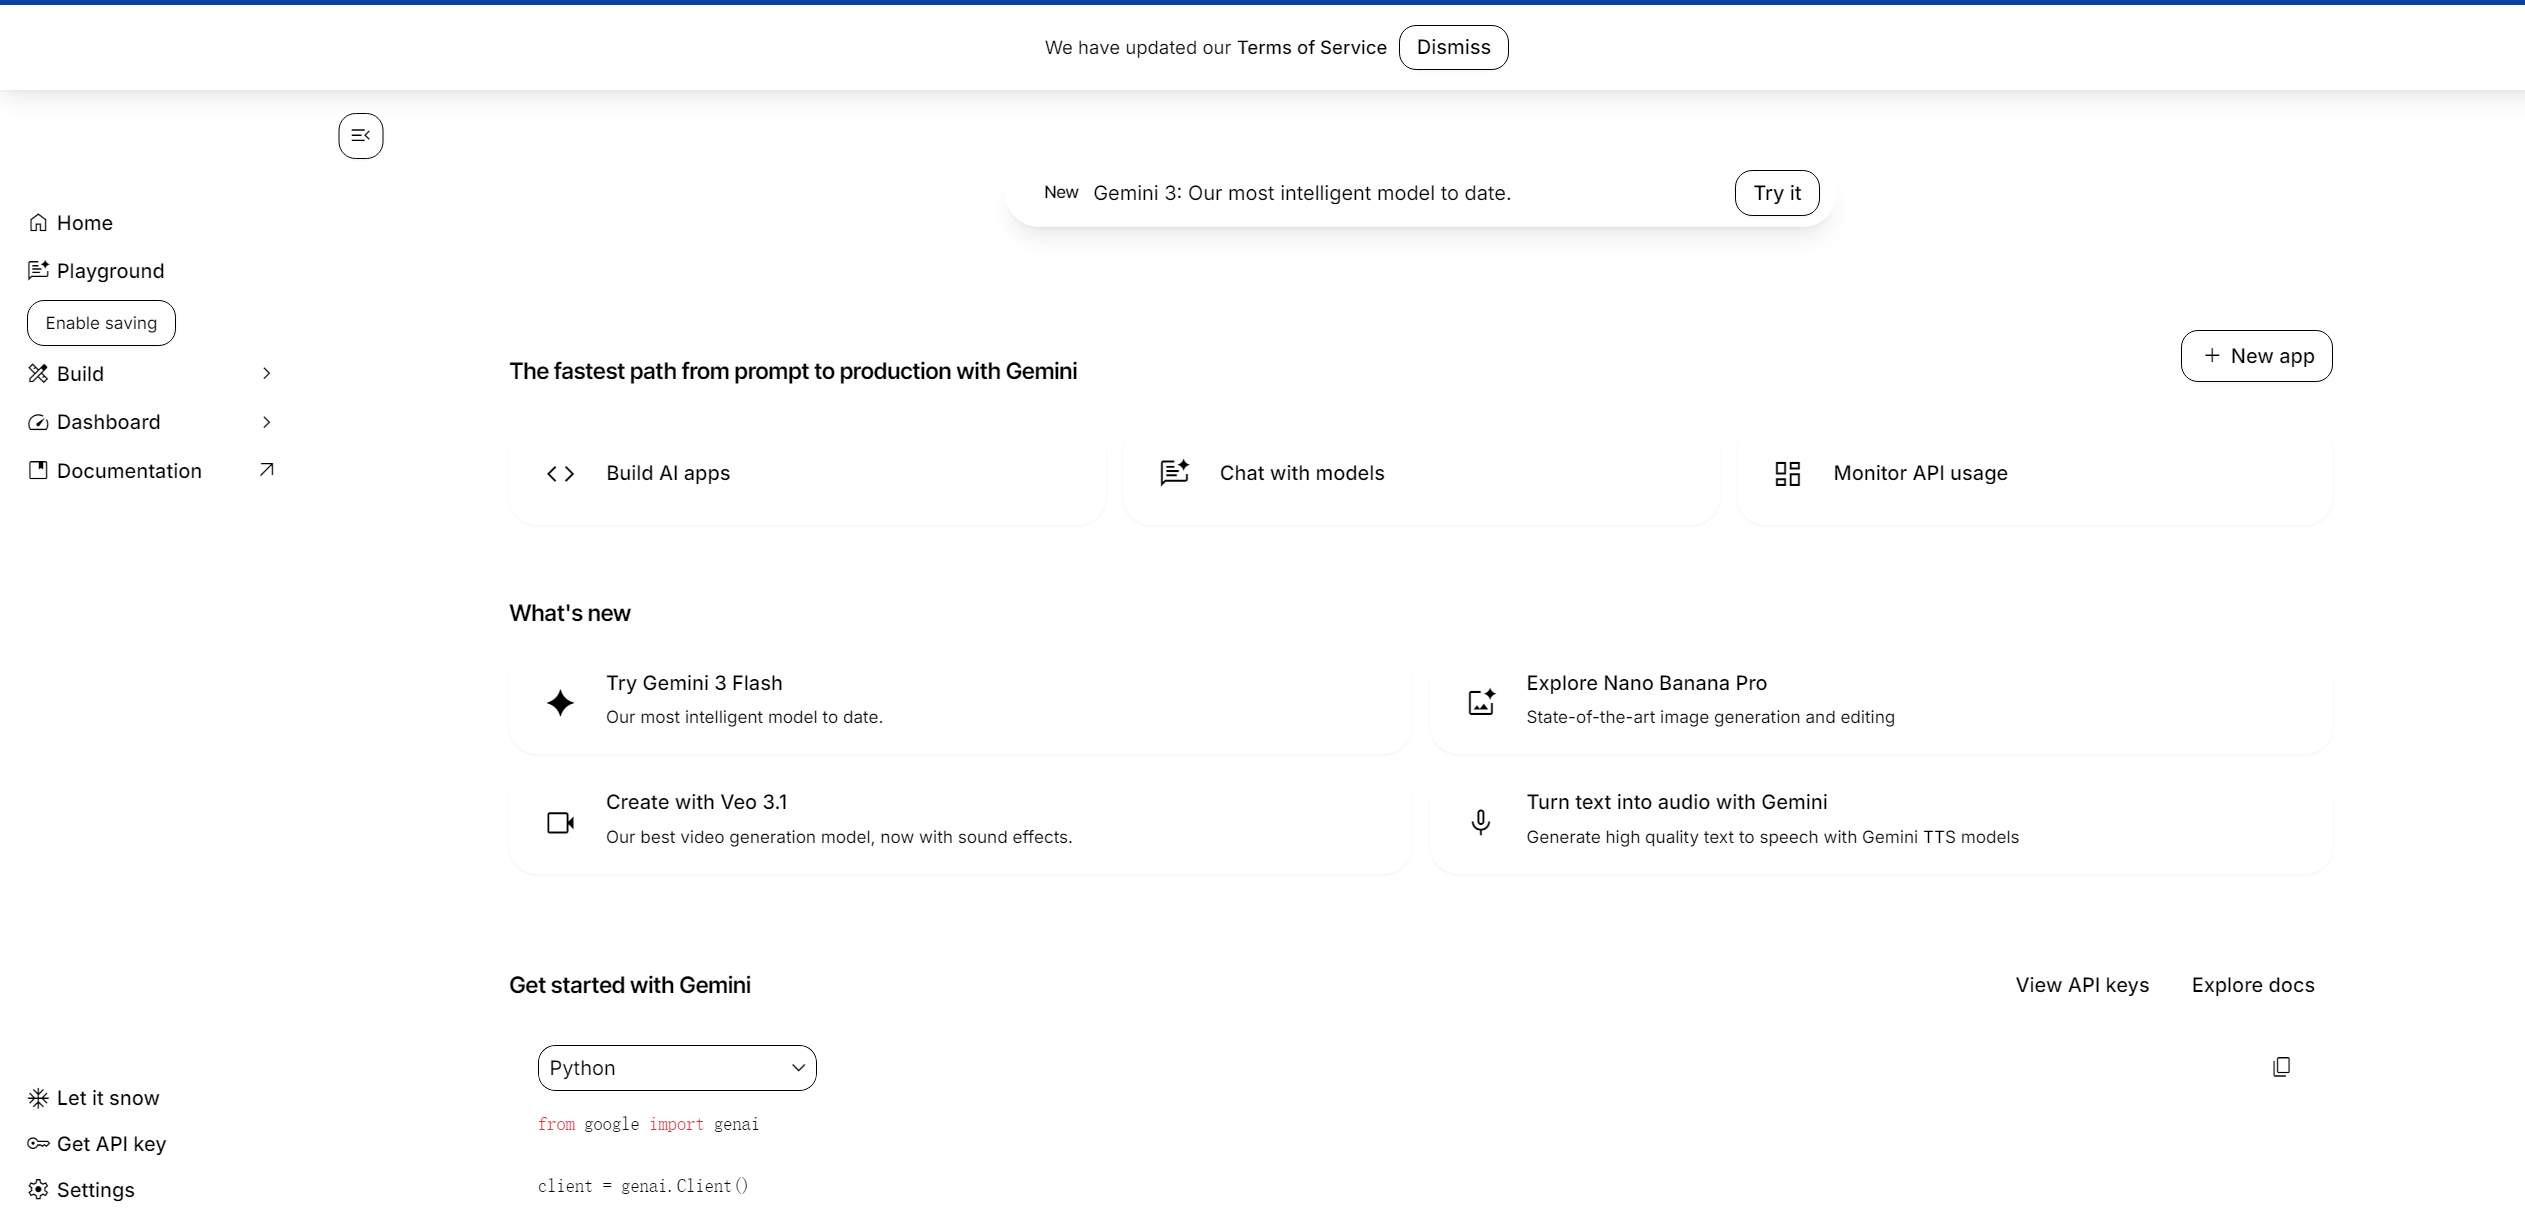Click the Enable saving pill
The width and height of the screenshot is (2525, 1212).
click(x=100, y=322)
